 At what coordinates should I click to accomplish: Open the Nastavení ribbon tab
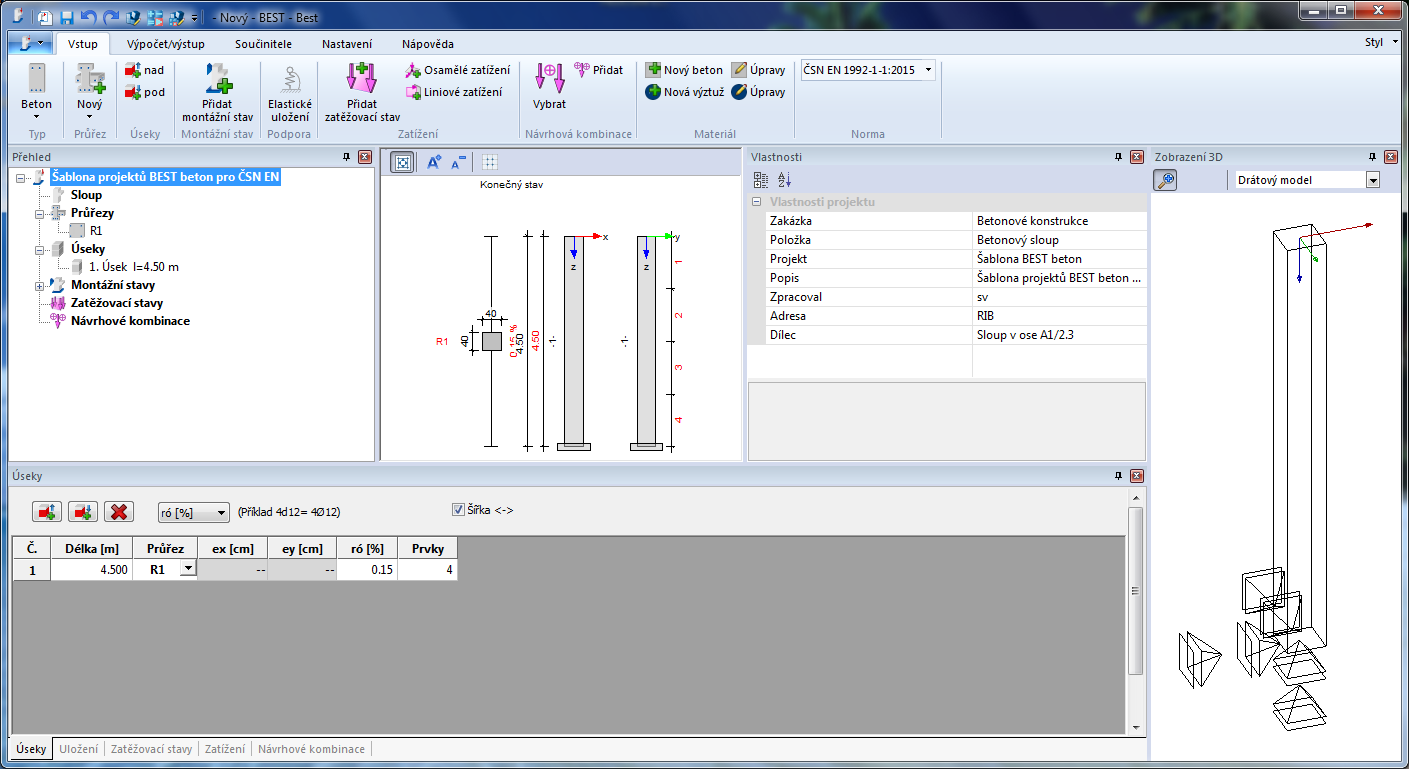[x=347, y=44]
